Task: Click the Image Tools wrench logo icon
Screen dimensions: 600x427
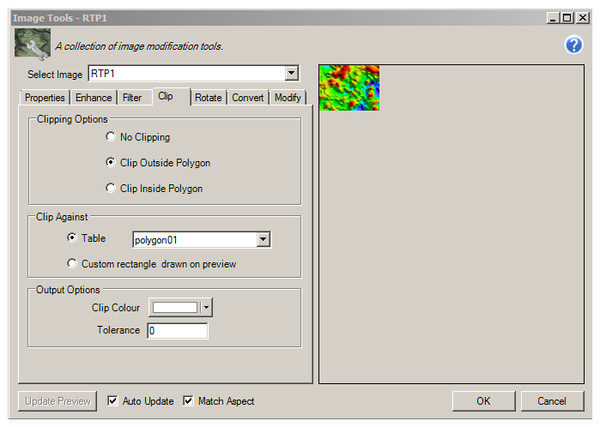Action: point(33,44)
